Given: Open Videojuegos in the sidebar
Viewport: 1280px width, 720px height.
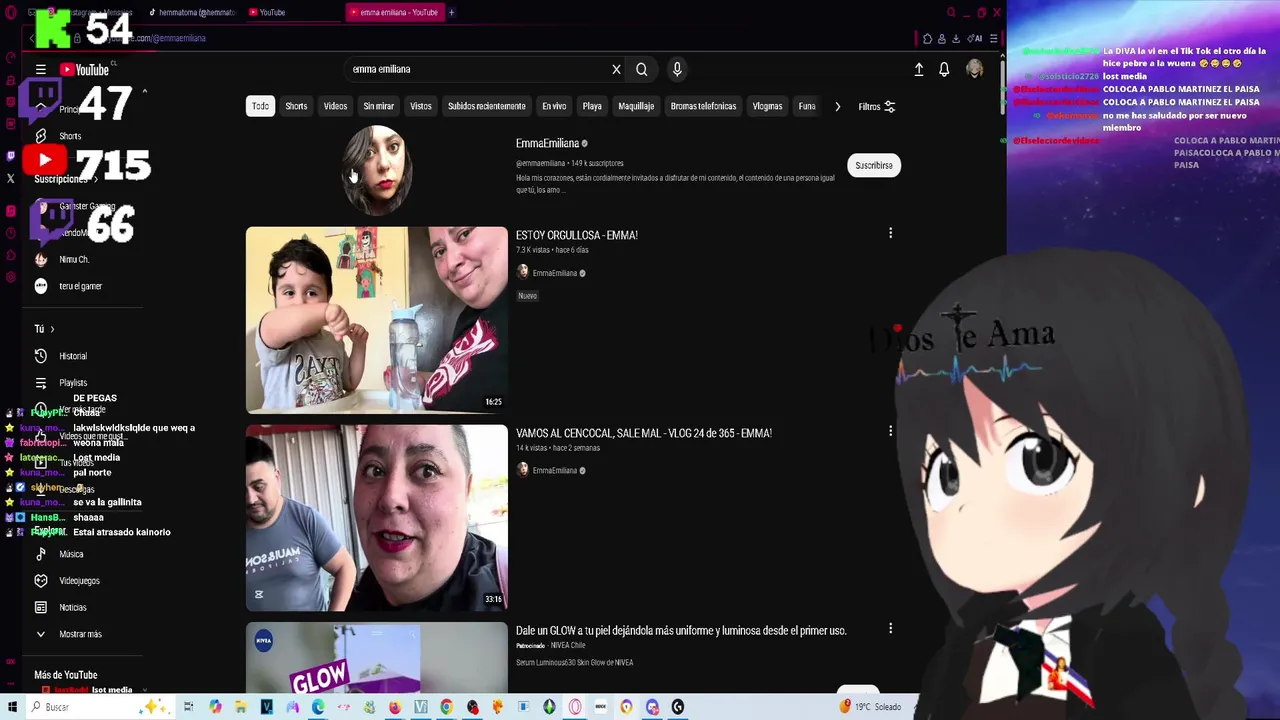Looking at the screenshot, I should click(x=78, y=581).
